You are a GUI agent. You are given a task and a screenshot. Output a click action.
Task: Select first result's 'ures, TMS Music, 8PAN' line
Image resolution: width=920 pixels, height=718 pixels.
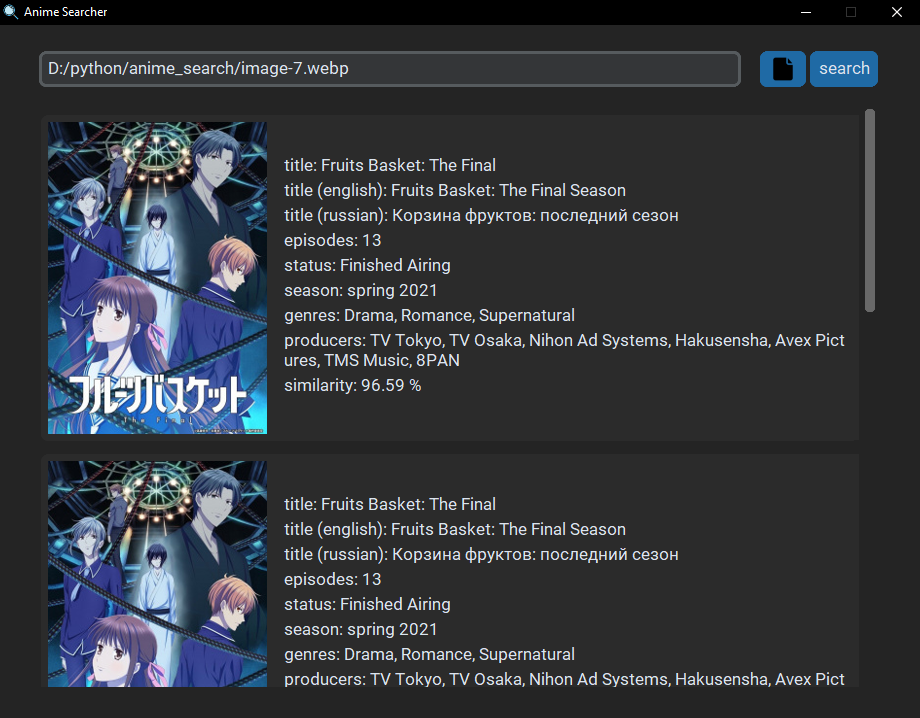click(372, 360)
